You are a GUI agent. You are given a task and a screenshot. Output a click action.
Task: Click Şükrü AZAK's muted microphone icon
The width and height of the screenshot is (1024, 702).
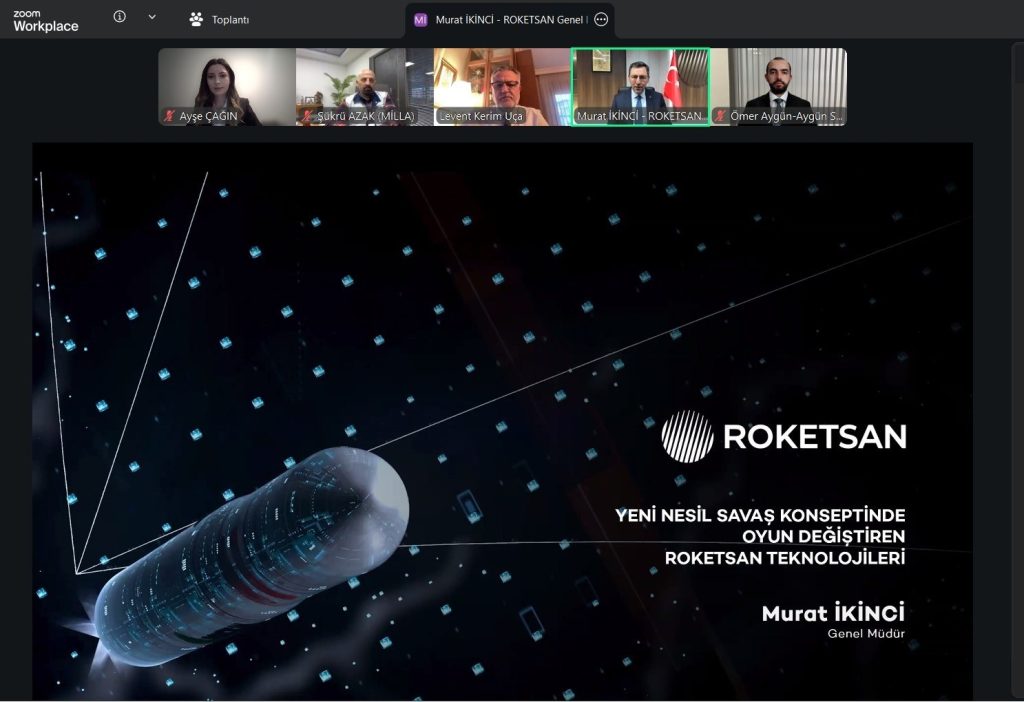307,117
